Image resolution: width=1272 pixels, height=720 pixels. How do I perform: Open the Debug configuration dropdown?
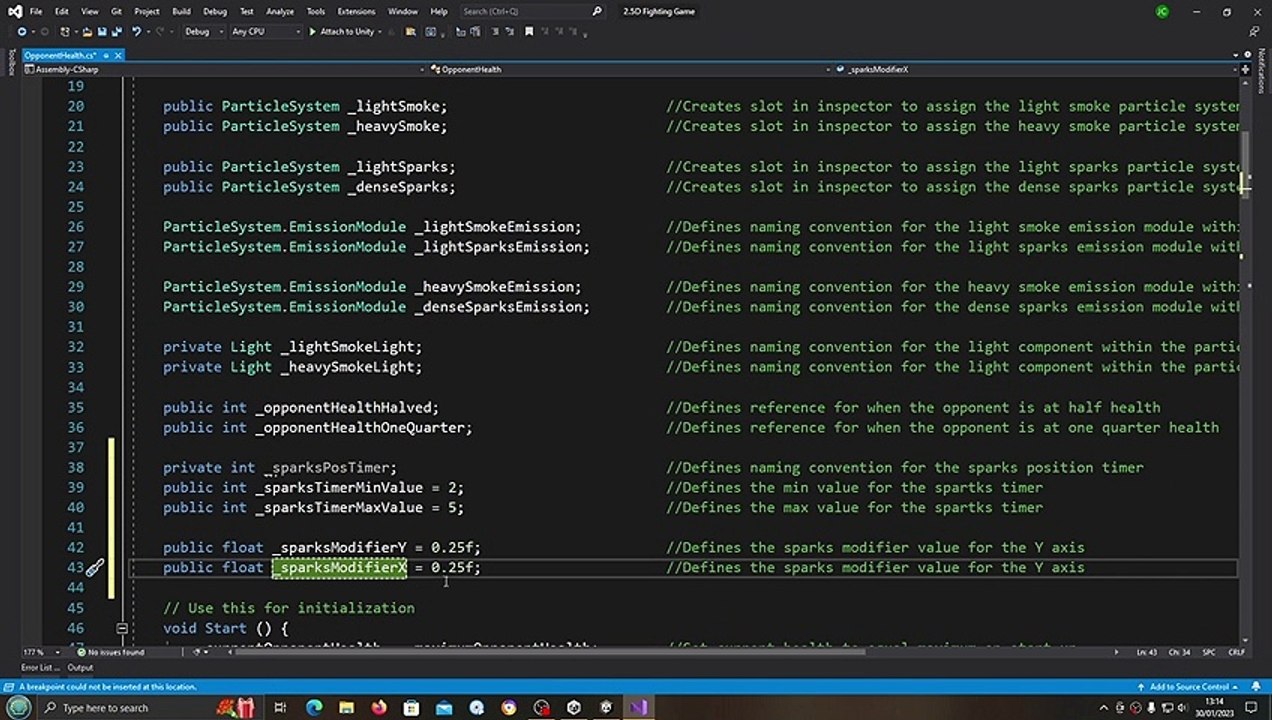click(x=202, y=31)
